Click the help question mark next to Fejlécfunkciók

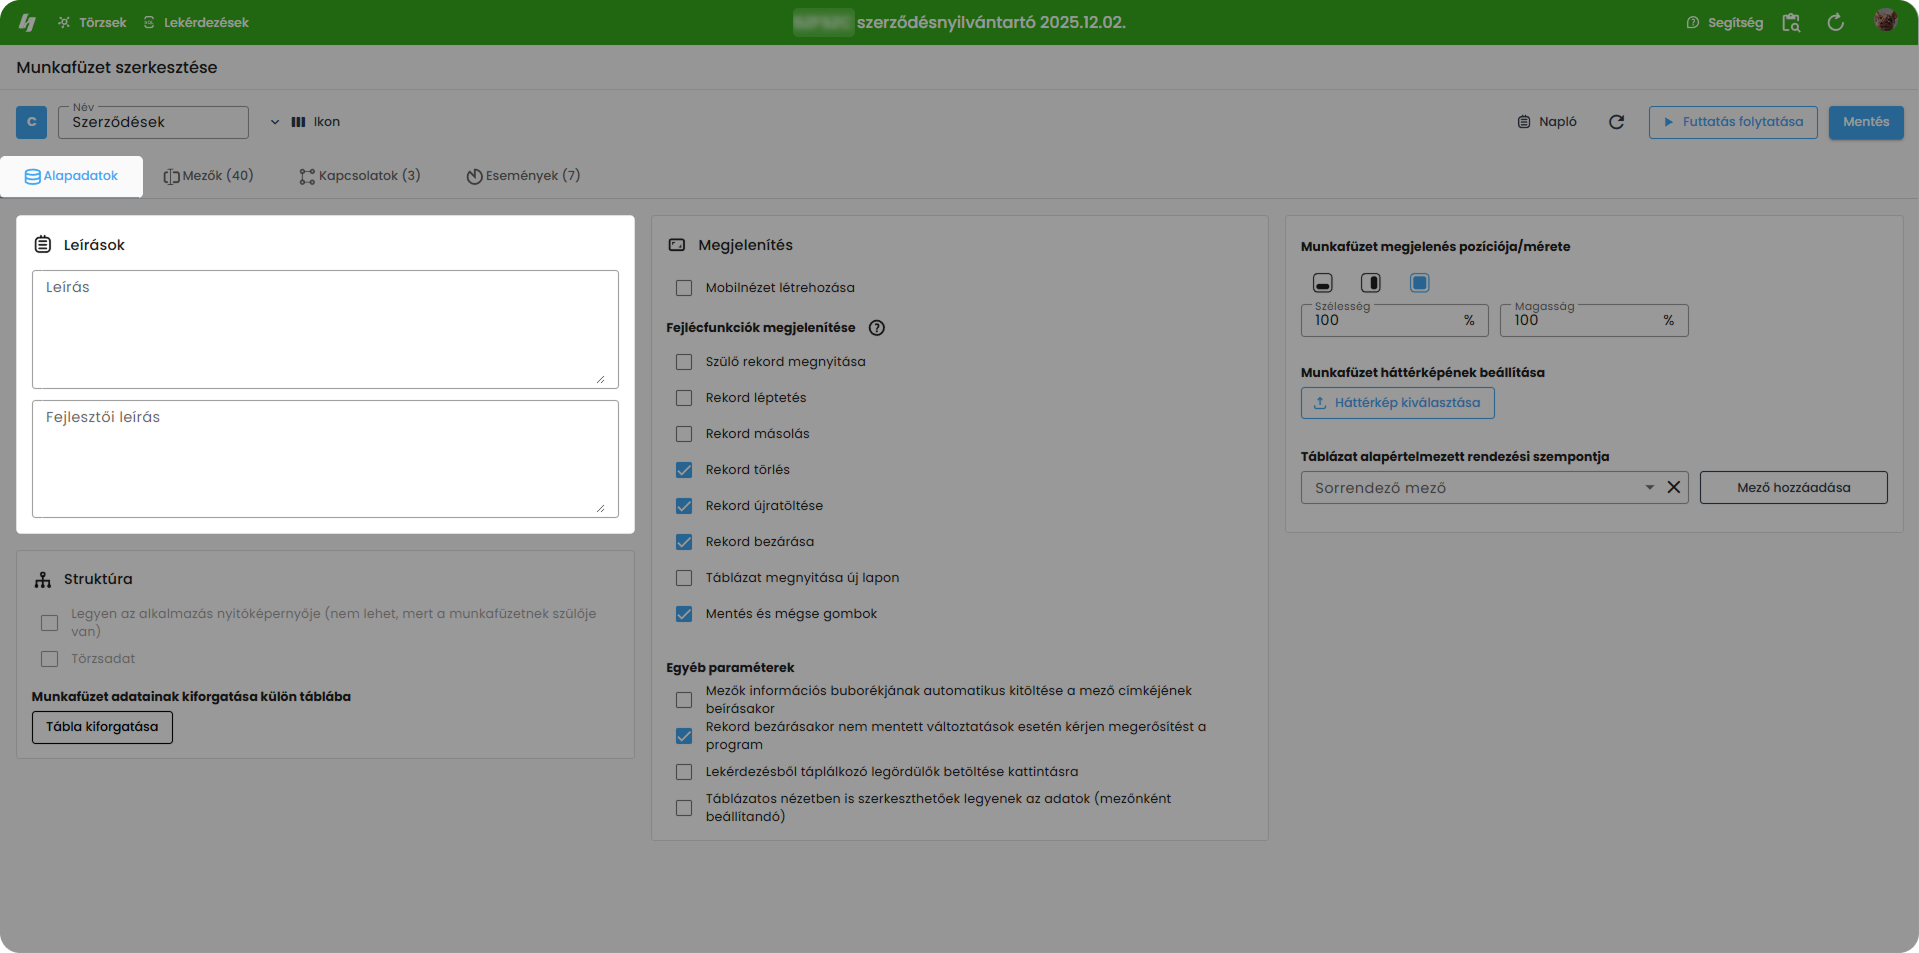(876, 328)
